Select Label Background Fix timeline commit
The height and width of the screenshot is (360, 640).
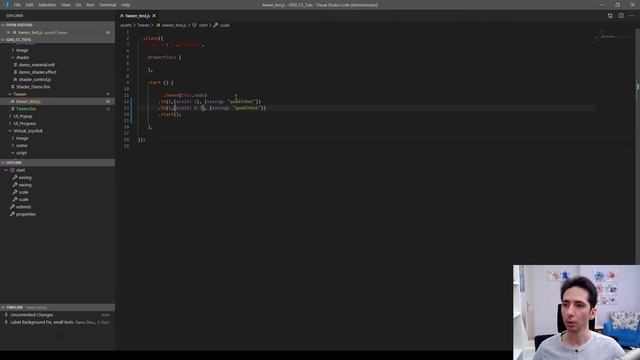tap(57, 322)
